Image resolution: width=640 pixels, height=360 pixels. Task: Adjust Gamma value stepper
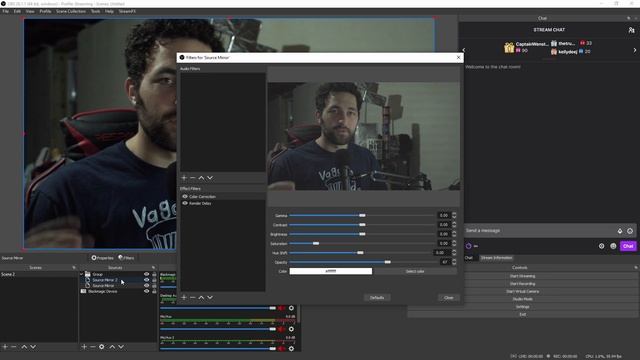454,215
